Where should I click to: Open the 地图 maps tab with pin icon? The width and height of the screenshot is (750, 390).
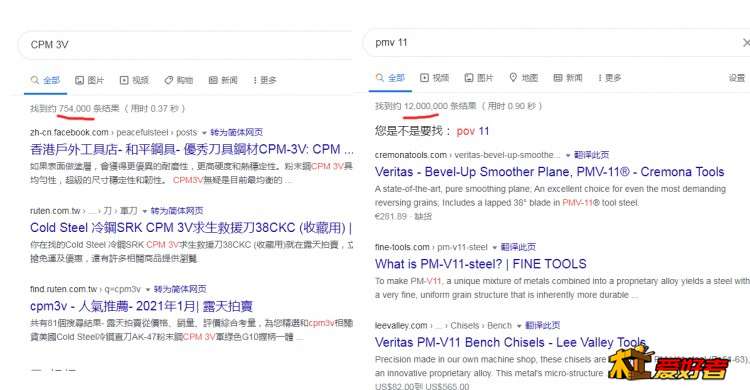[x=524, y=78]
